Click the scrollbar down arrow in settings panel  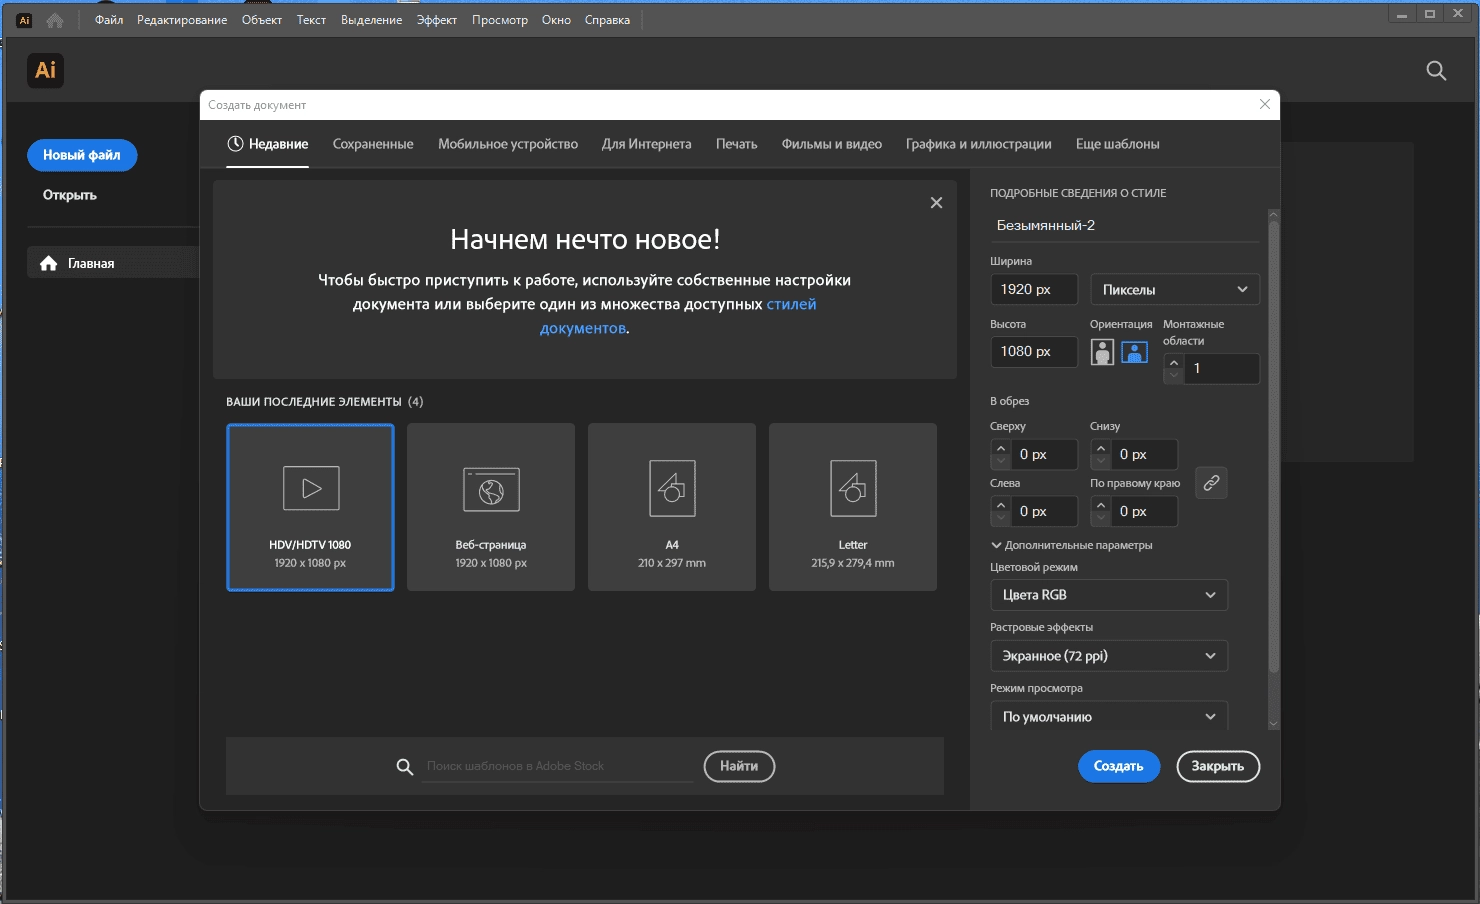[1273, 723]
